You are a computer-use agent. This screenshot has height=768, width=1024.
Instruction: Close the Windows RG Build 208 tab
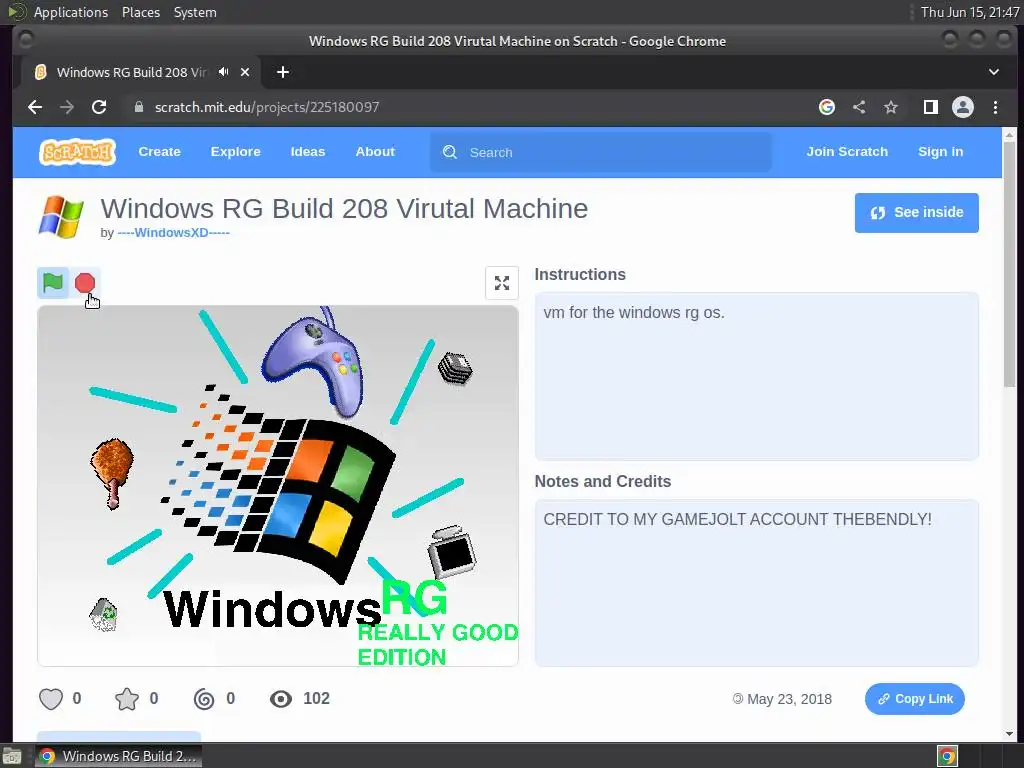[x=245, y=72]
